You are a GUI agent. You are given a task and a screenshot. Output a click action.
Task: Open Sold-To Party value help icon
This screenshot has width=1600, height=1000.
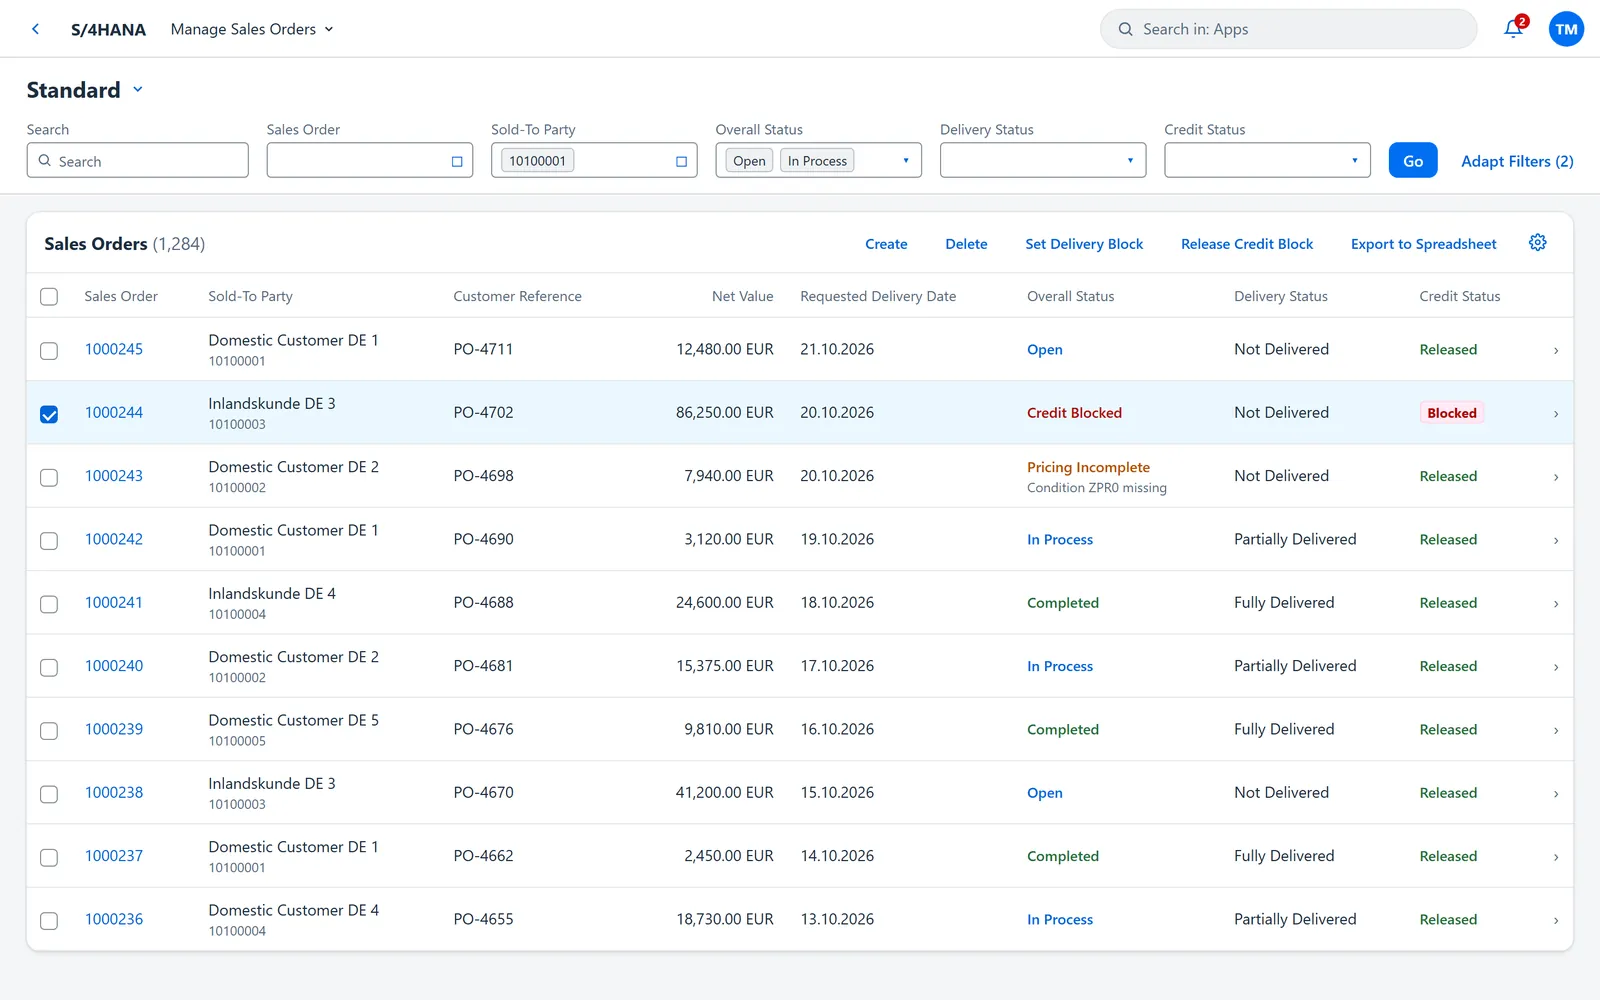click(x=681, y=161)
